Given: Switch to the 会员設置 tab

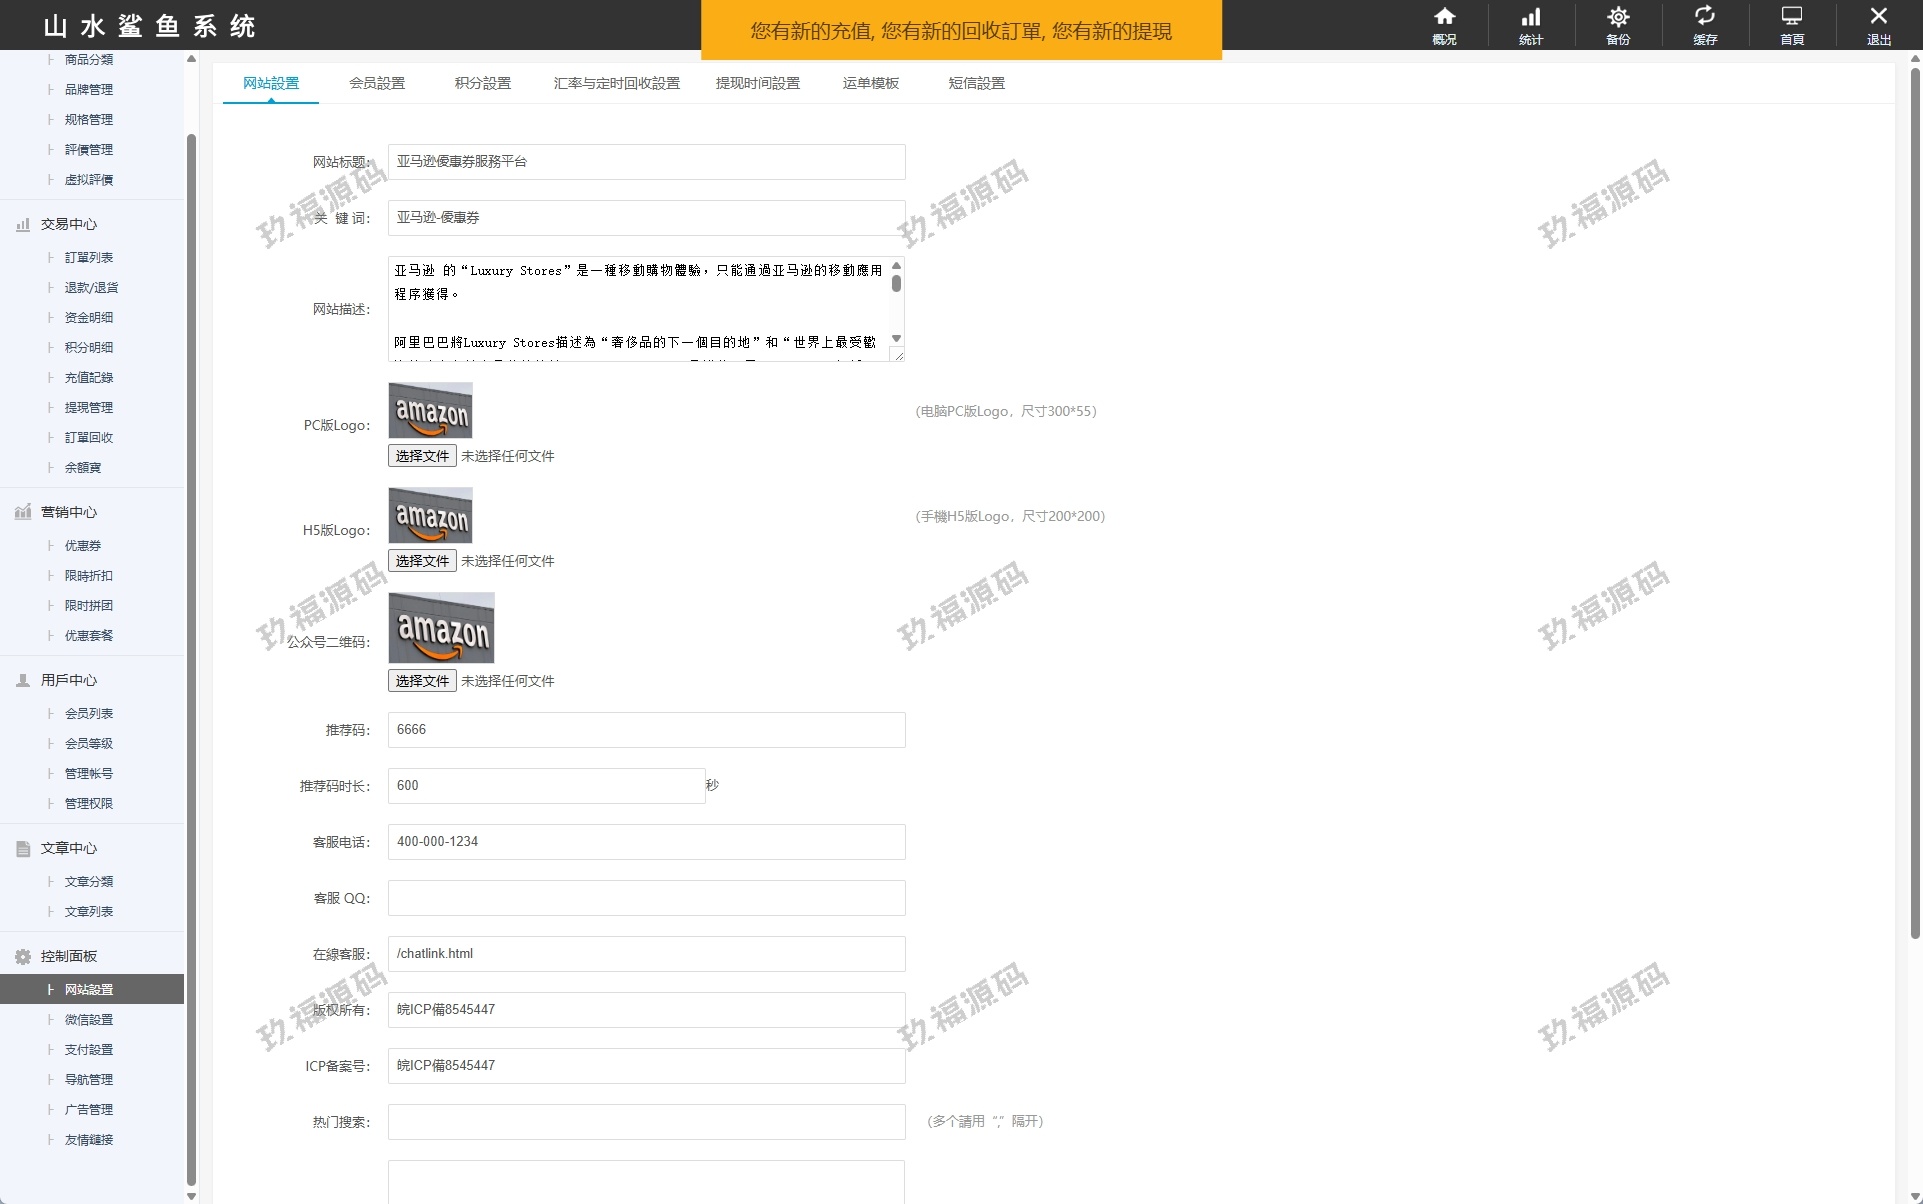Looking at the screenshot, I should pyautogui.click(x=377, y=84).
